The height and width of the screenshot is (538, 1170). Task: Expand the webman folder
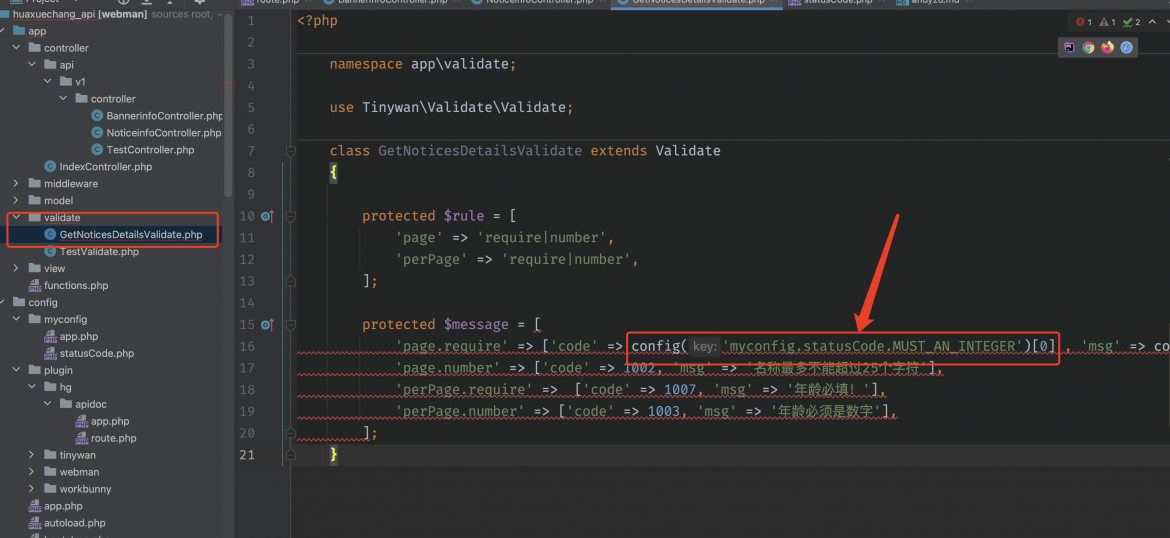coord(32,472)
